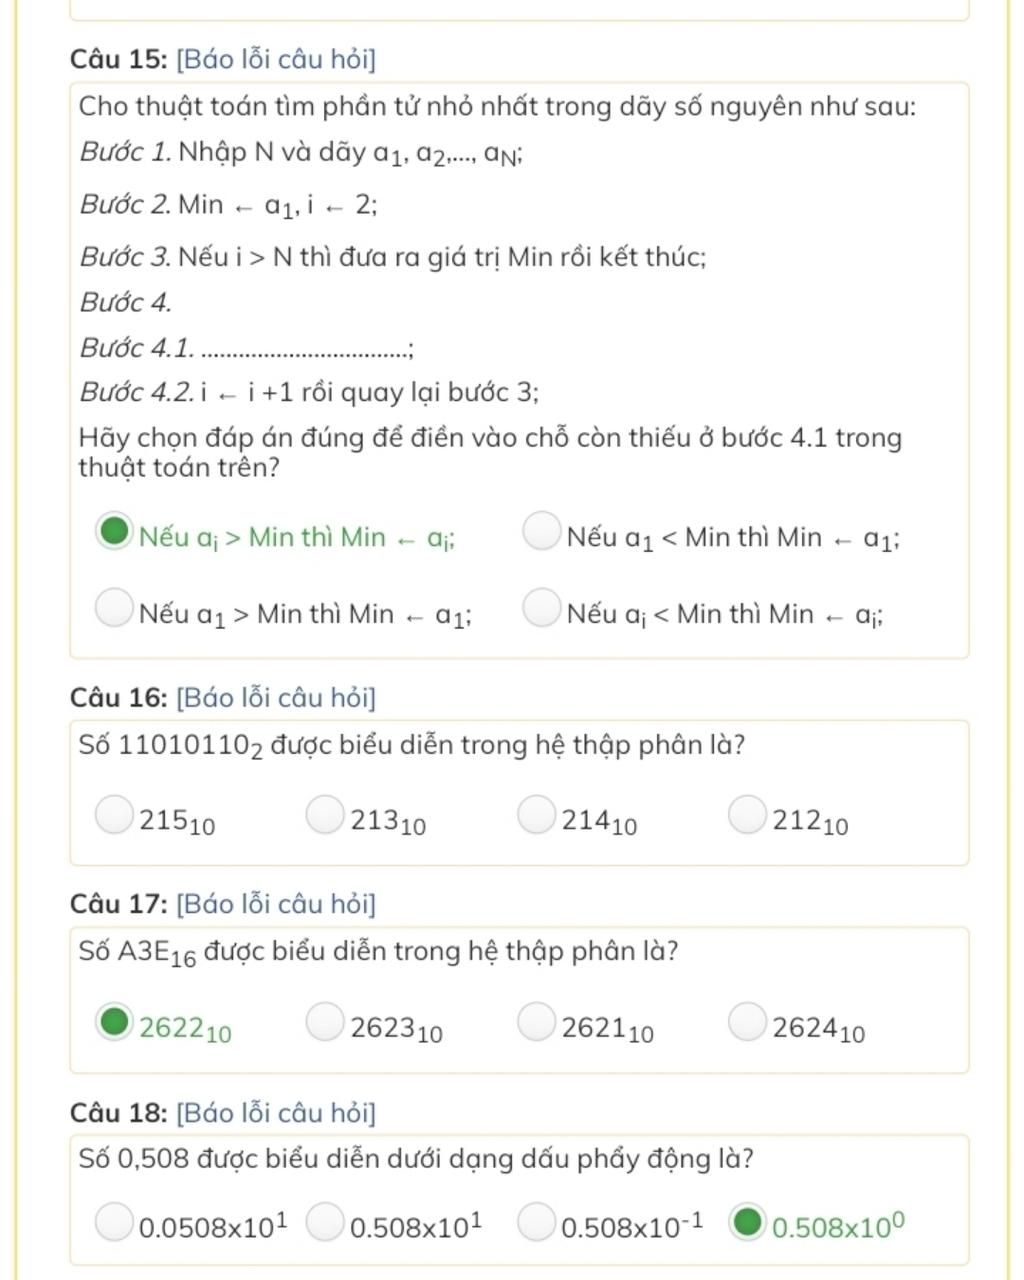Screen dimensions: 1024x1280
Task: Click 'Báo lỗi câu hỏi' for Câu 16
Action: 276,697
